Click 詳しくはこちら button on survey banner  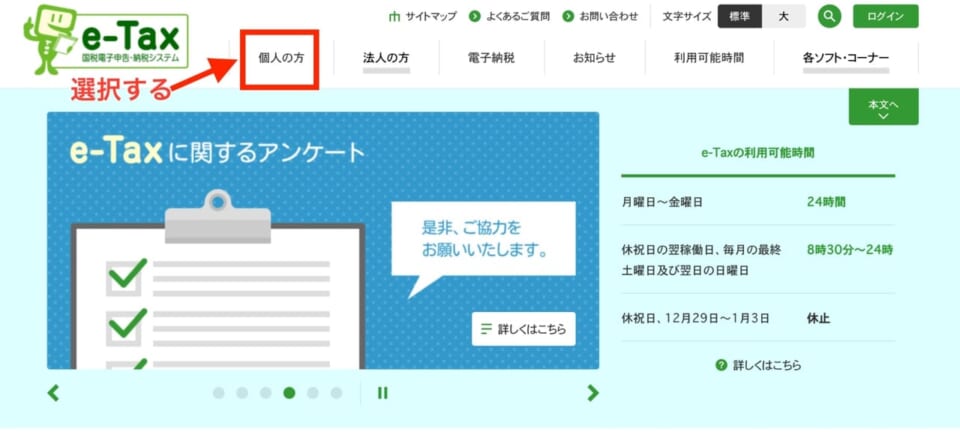click(523, 329)
